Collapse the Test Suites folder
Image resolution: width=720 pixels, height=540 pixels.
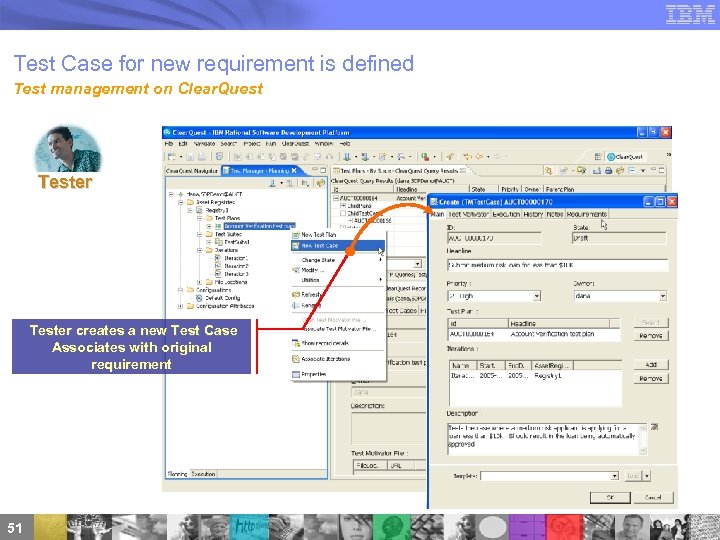click(x=200, y=234)
